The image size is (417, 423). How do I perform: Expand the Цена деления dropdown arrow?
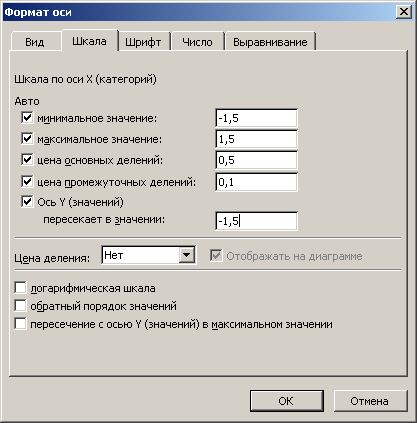point(187,255)
